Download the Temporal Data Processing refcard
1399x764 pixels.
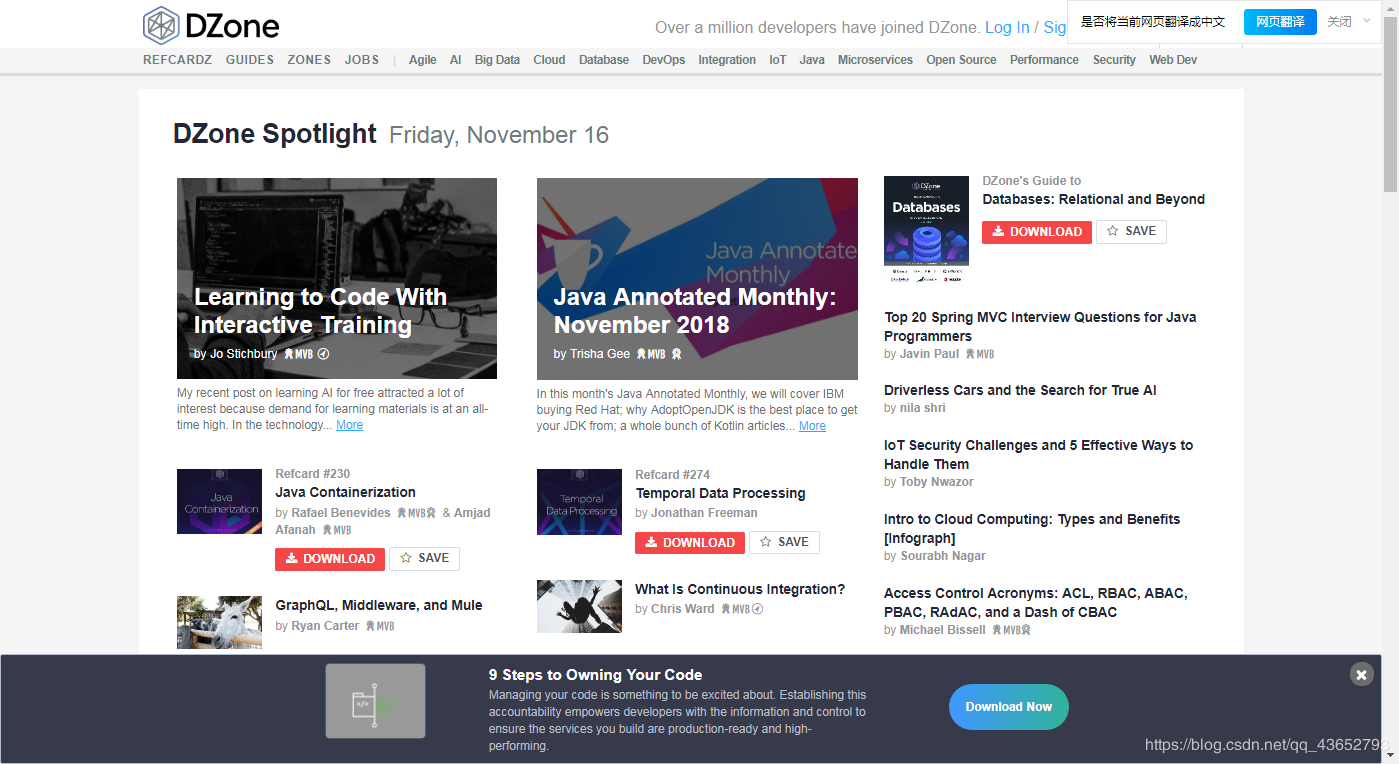coord(690,543)
